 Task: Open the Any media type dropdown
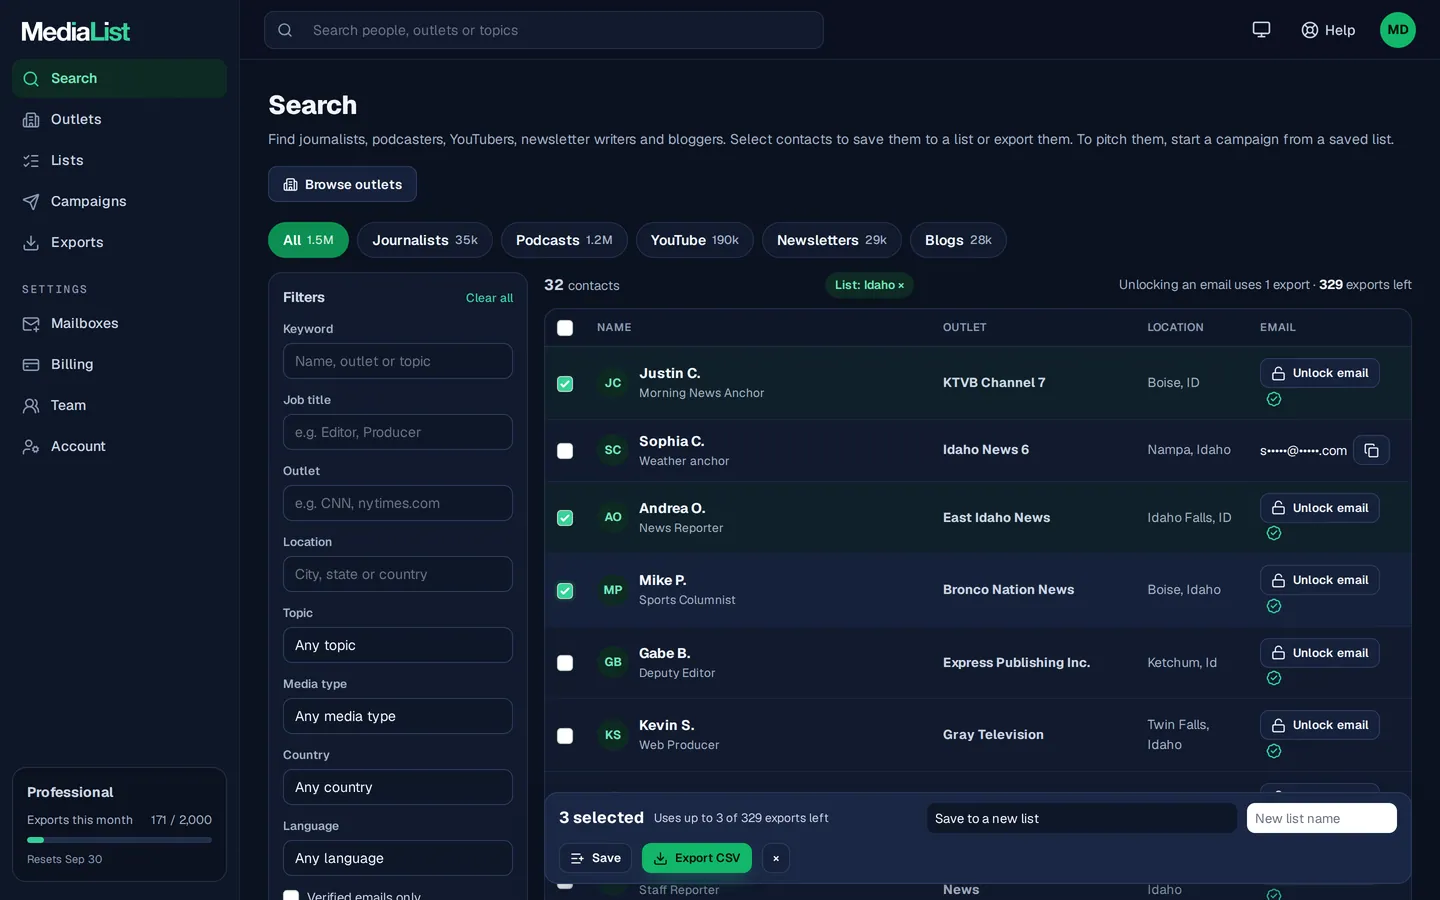tap(398, 716)
